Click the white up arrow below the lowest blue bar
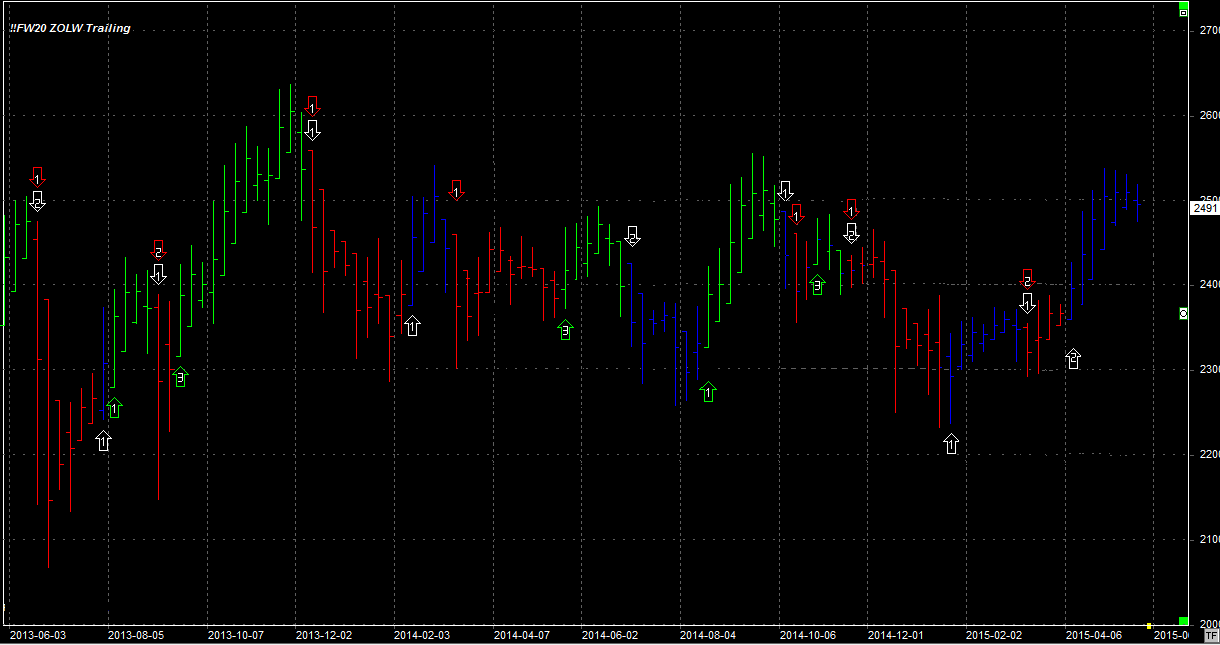The width and height of the screenshot is (1220, 645). tap(951, 443)
